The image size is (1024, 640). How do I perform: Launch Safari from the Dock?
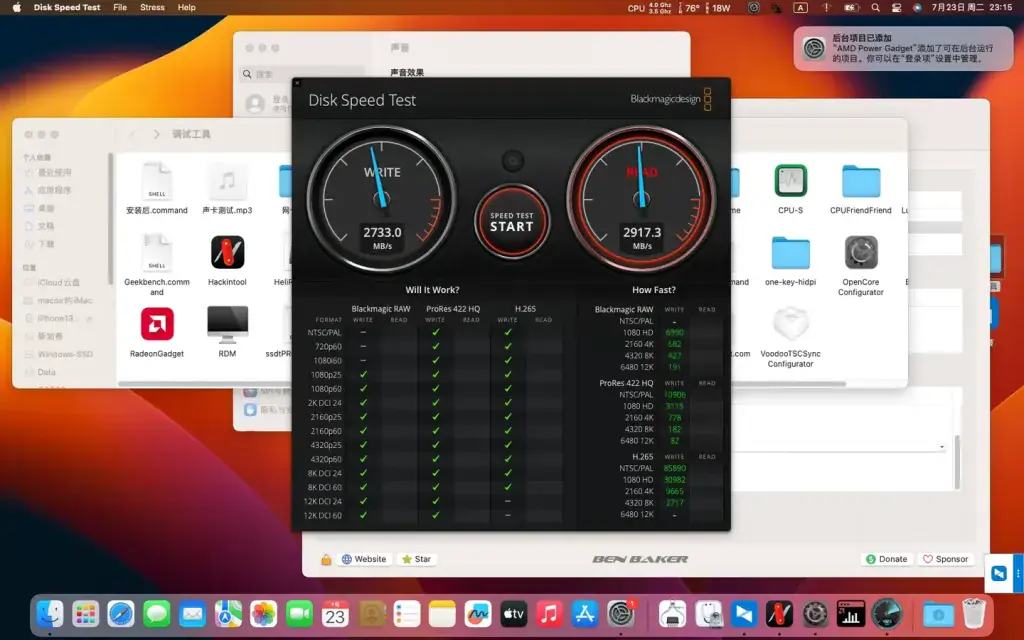121,614
